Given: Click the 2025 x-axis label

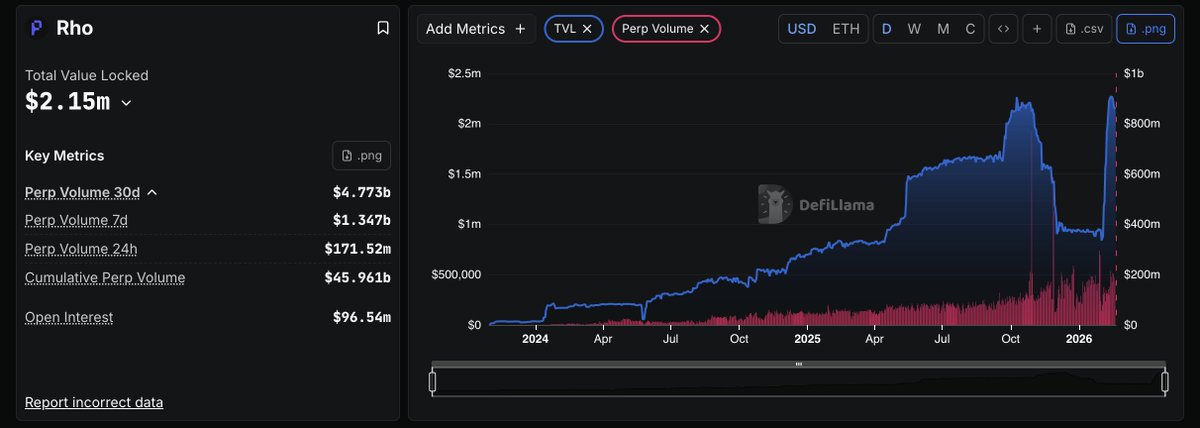Looking at the screenshot, I should [x=807, y=339].
